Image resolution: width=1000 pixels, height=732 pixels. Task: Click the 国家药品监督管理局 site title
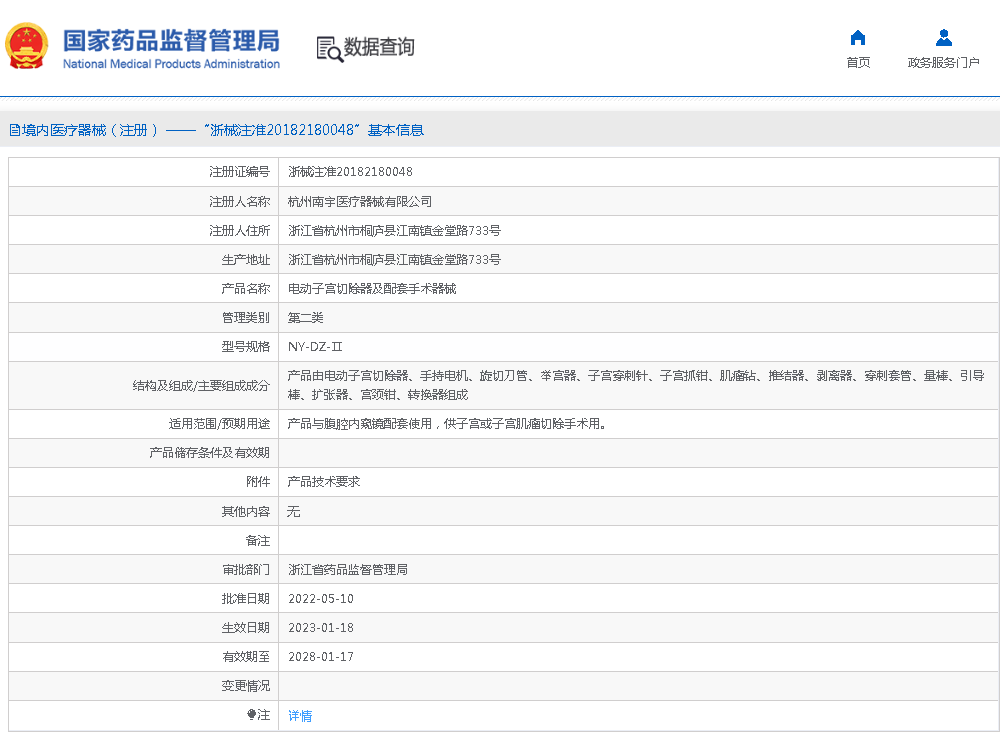(x=171, y=41)
